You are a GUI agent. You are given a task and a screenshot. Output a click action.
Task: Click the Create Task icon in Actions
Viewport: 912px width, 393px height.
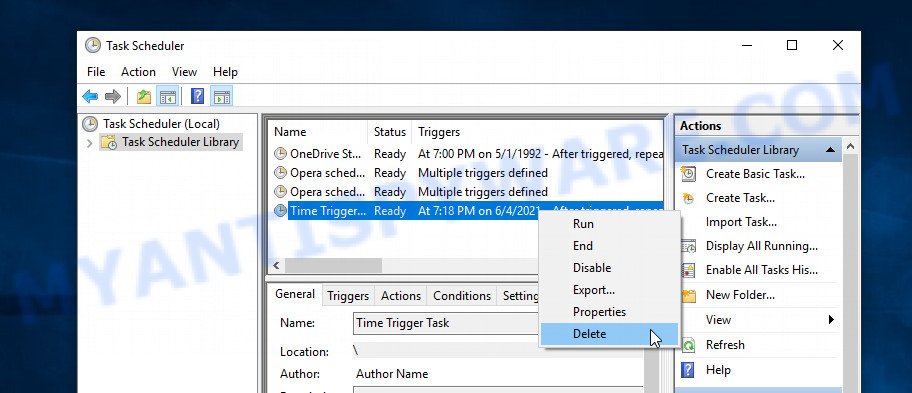(689, 198)
